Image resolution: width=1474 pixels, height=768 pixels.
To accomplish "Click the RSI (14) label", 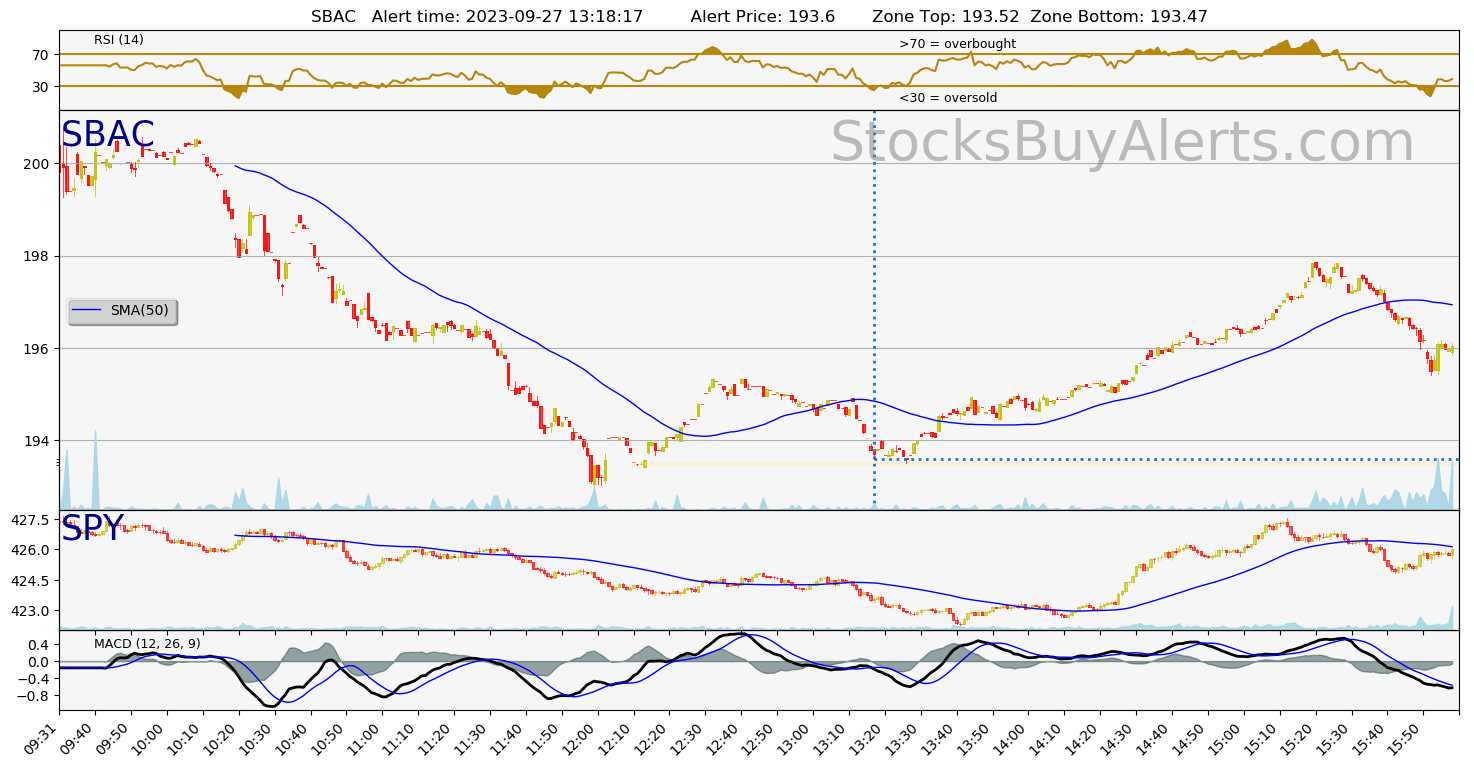I will point(119,40).
